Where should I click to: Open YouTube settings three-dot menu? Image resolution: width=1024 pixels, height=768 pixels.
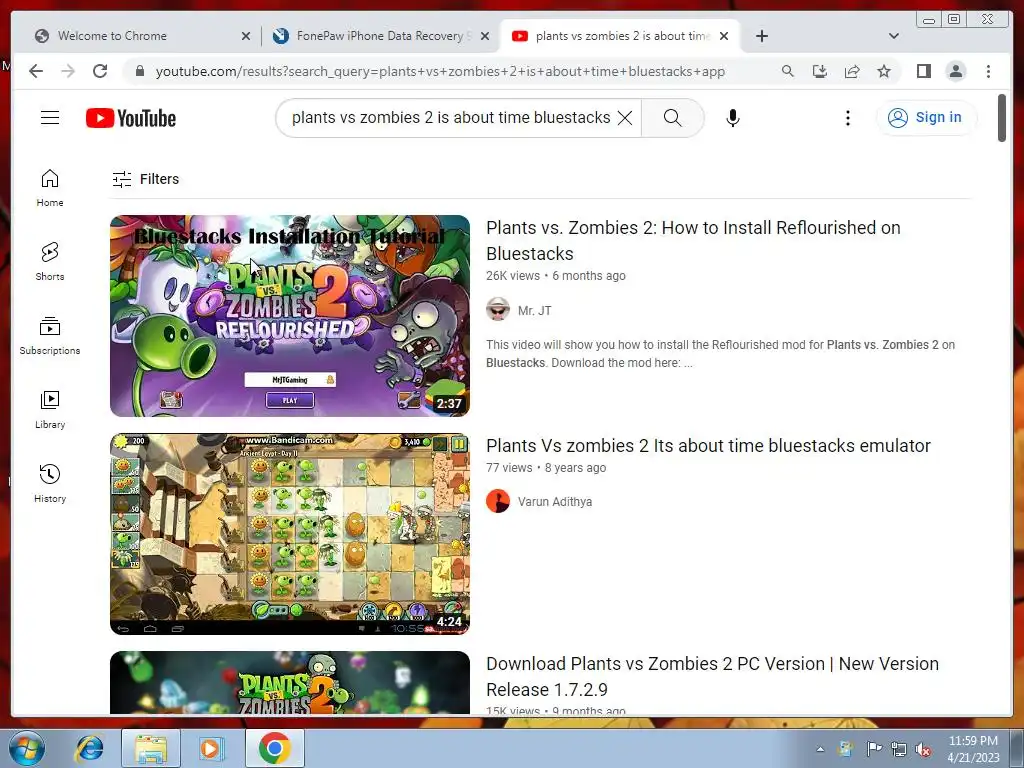click(848, 118)
